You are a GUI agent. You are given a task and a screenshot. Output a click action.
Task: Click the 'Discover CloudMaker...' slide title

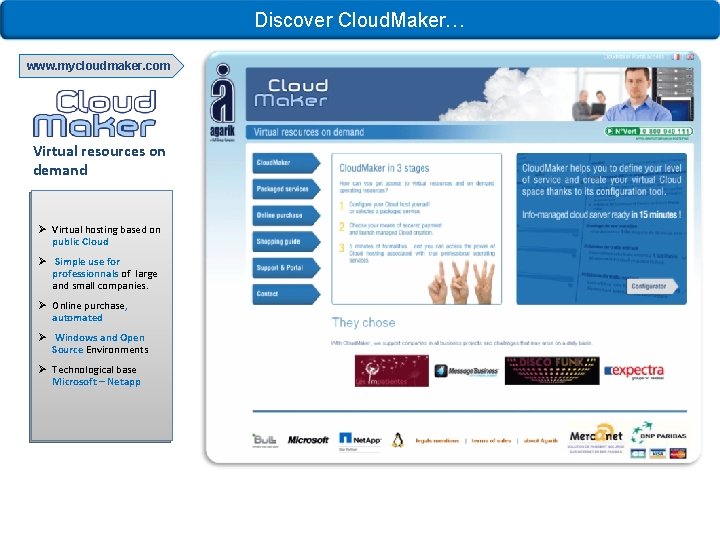360,20
